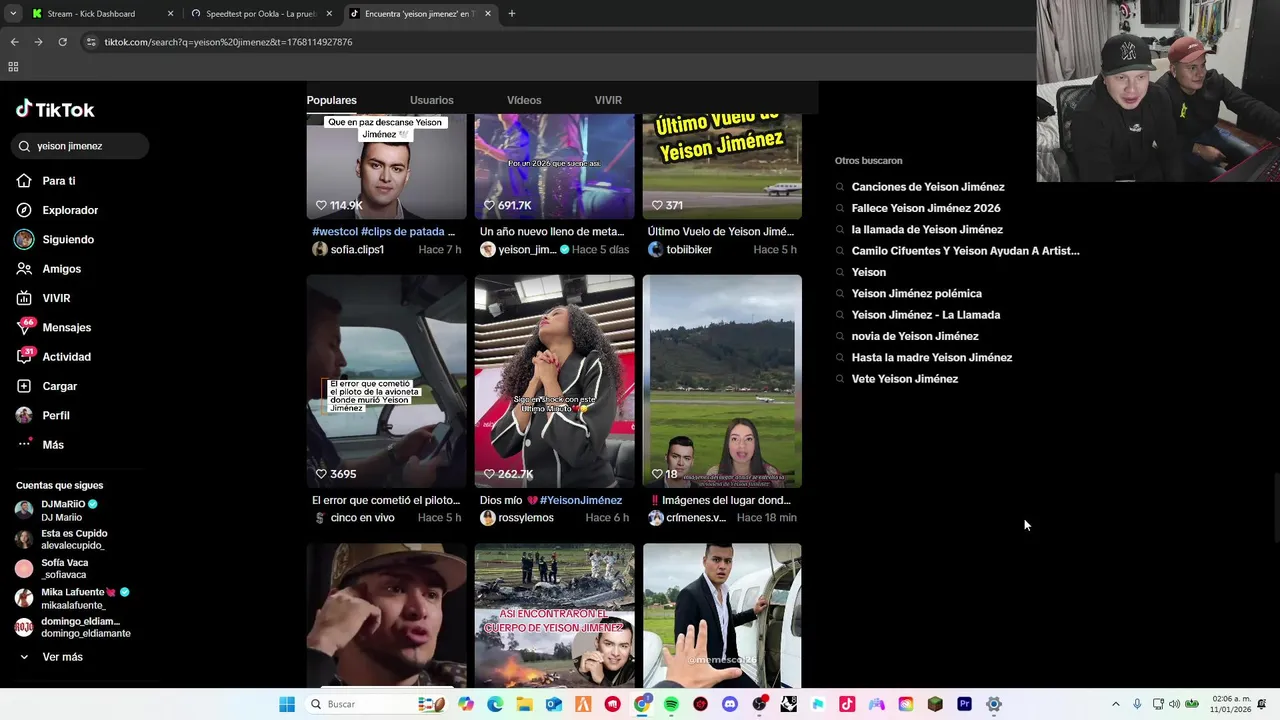Click #YeisonJiménez hashtag in rossylemos caption
Image resolution: width=1280 pixels, height=720 pixels.
pyautogui.click(x=581, y=500)
